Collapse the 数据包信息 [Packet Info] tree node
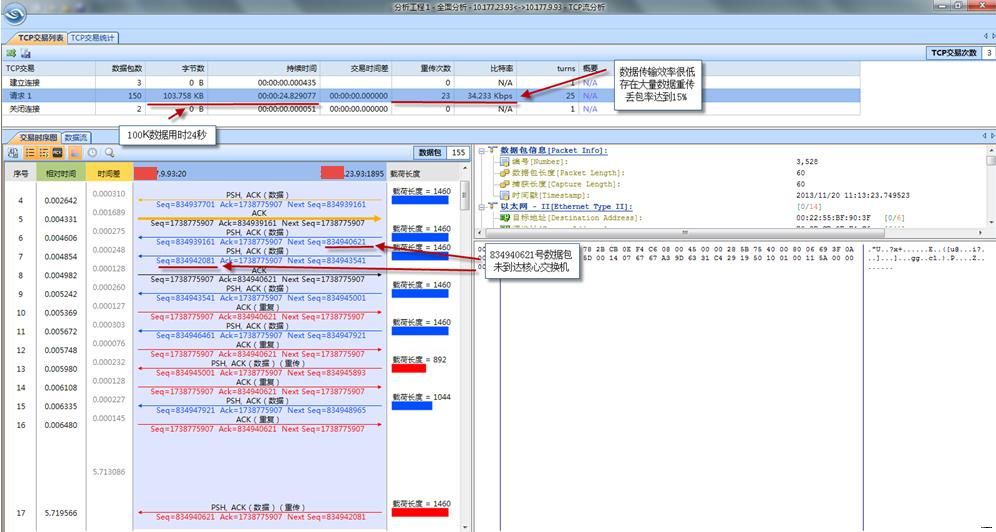996x532 pixels. tap(483, 151)
